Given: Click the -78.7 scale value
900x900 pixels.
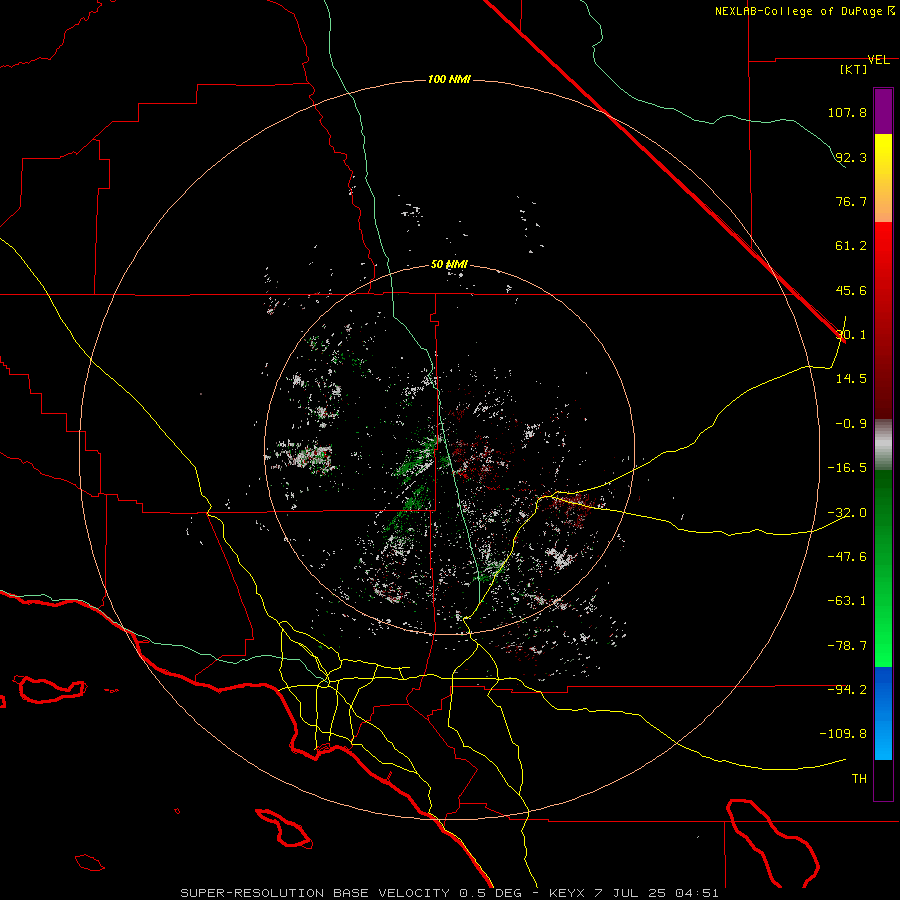Looking at the screenshot, I should (847, 646).
